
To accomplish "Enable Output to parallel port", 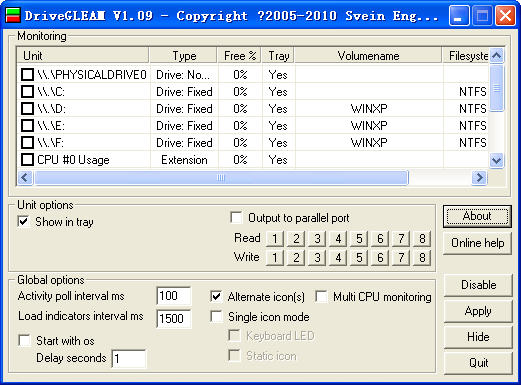I will tap(236, 218).
